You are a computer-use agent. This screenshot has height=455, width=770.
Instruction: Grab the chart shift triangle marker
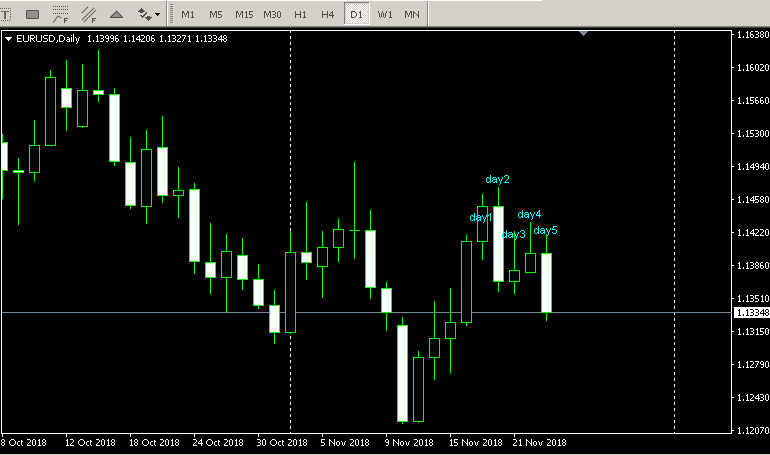click(583, 33)
